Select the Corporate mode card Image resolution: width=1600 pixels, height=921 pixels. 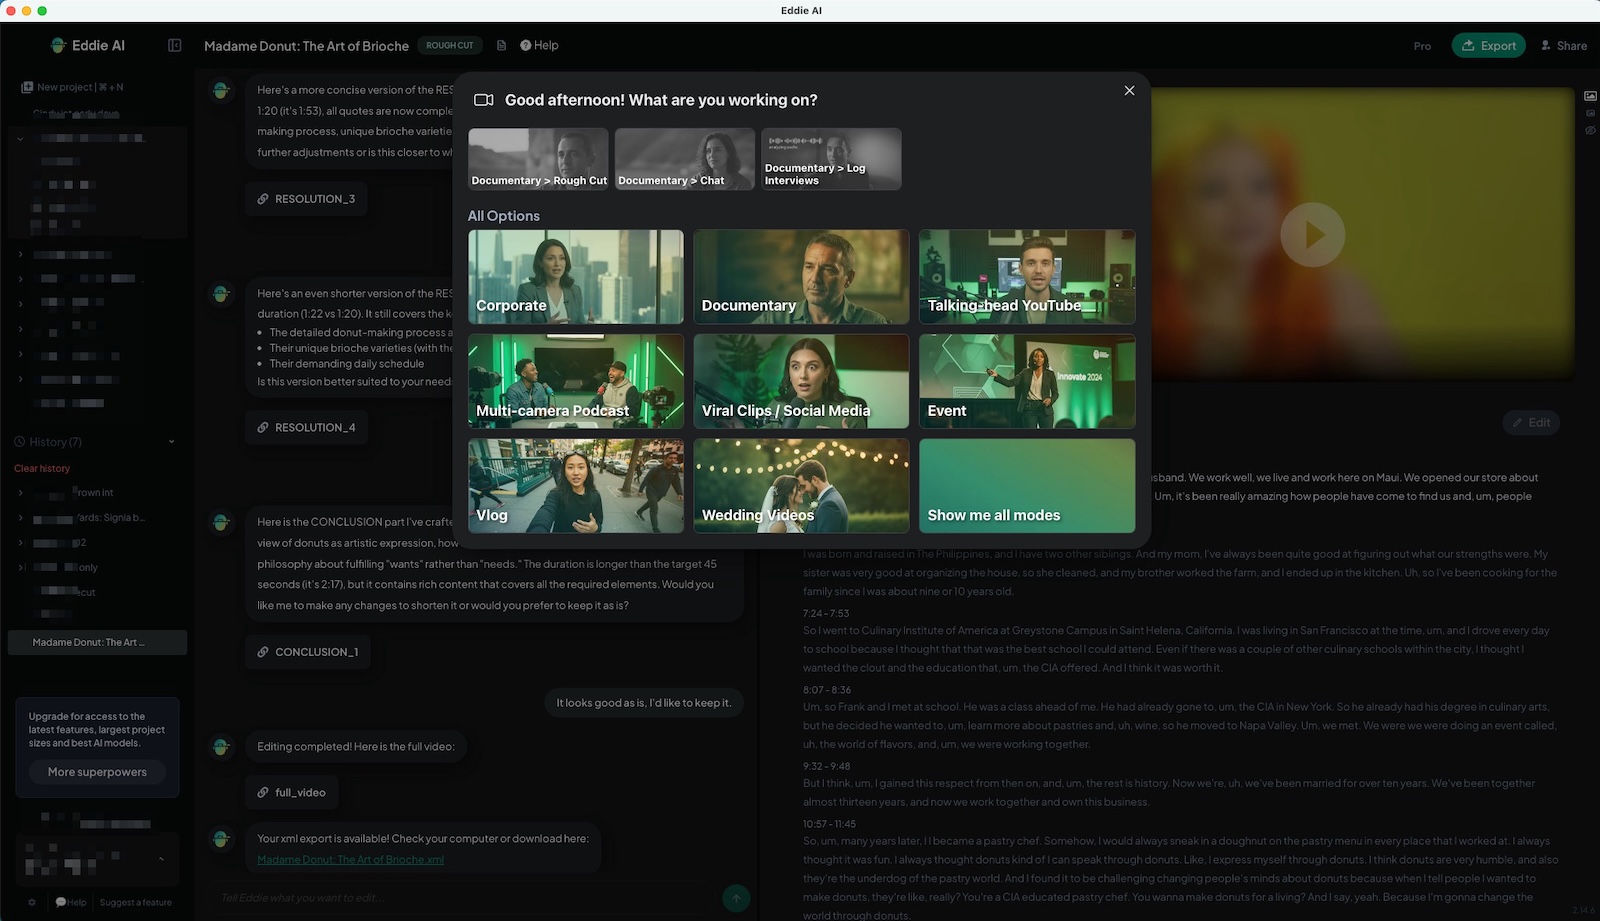576,277
